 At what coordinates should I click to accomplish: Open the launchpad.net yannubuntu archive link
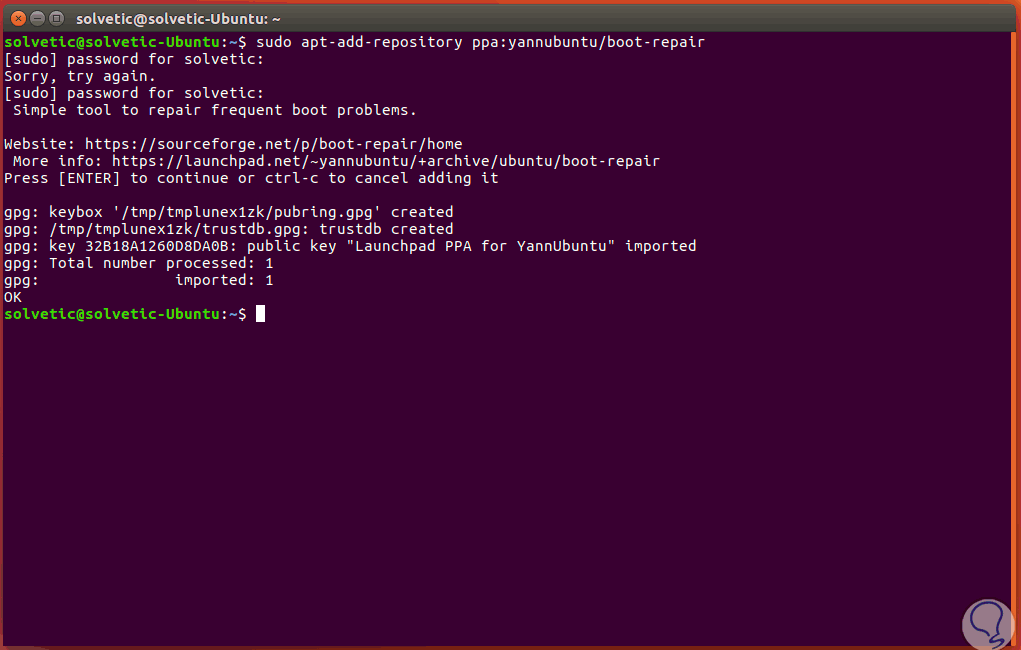pos(385,161)
